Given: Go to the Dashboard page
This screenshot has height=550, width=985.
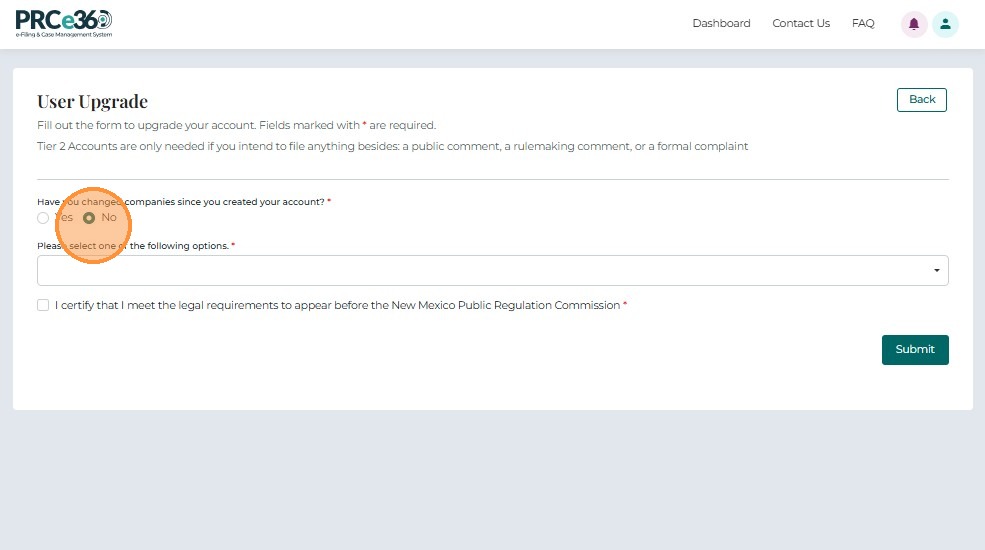Looking at the screenshot, I should click(x=721, y=24).
